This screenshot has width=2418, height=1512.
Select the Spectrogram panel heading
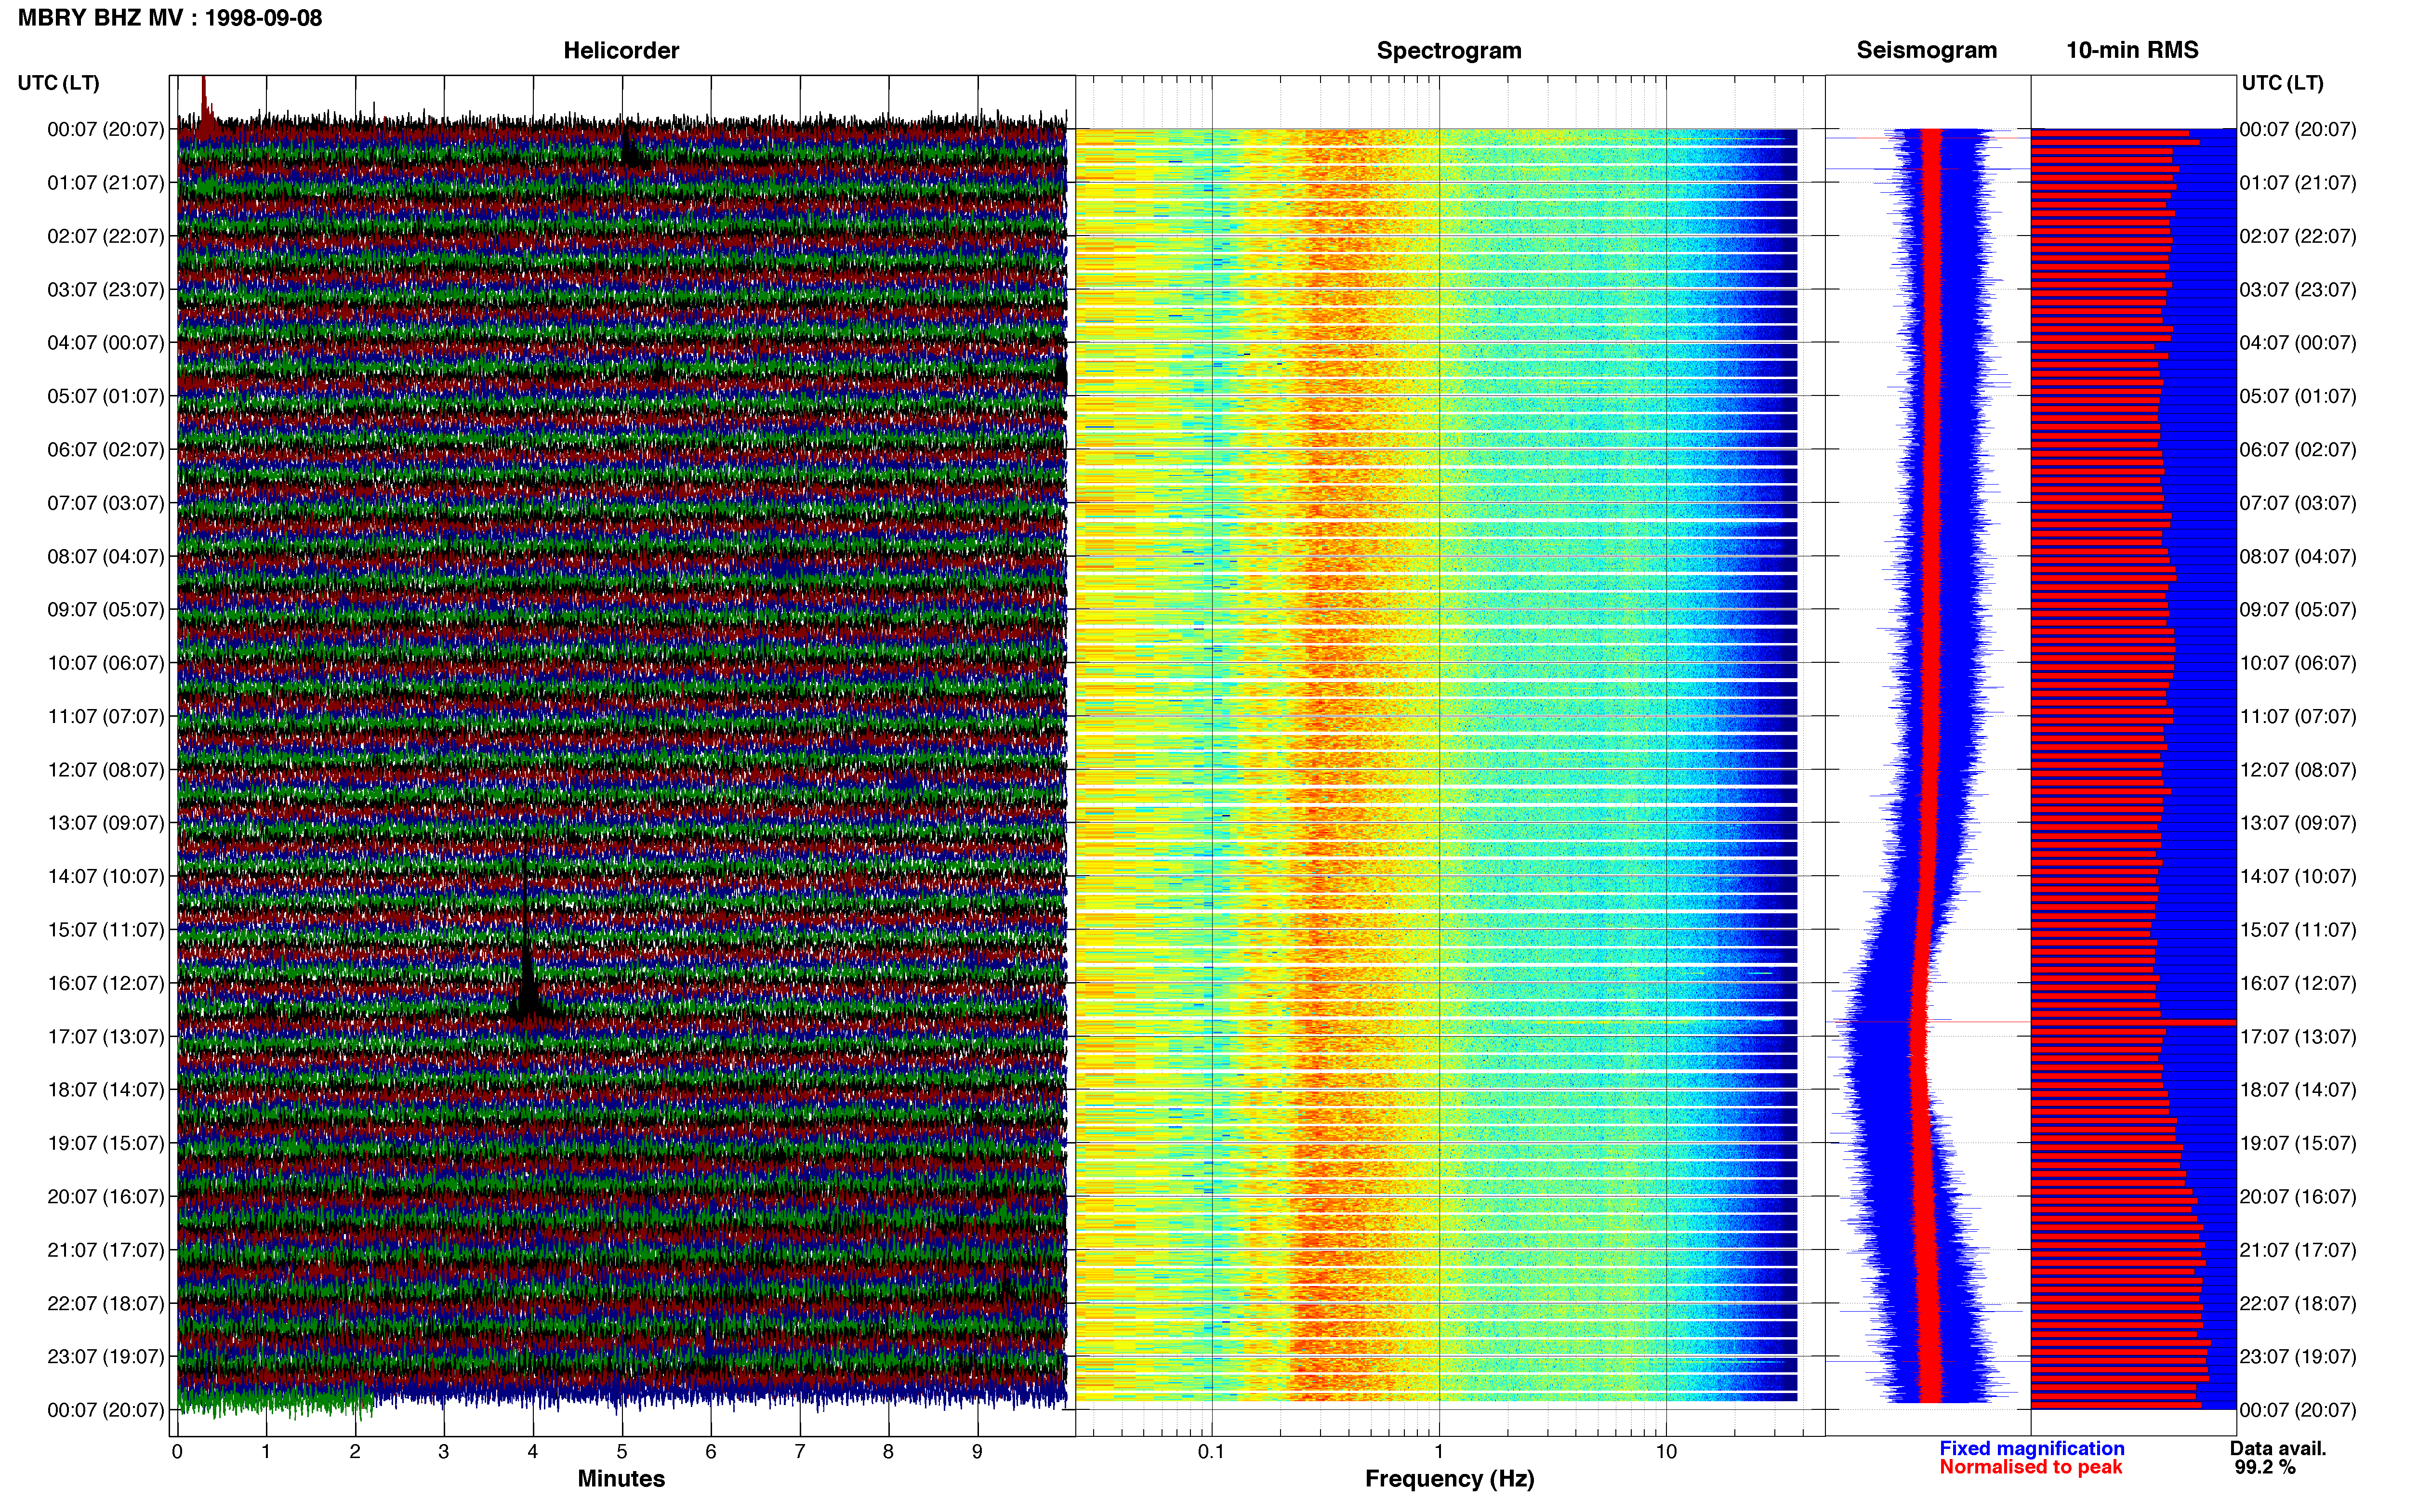pos(1449,50)
